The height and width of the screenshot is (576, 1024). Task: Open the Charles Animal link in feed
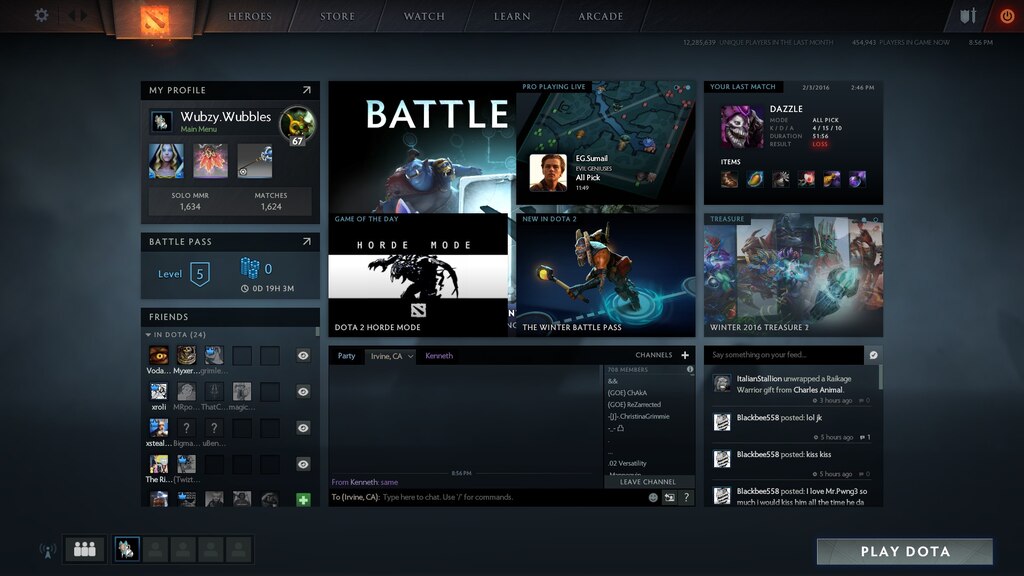pos(818,390)
